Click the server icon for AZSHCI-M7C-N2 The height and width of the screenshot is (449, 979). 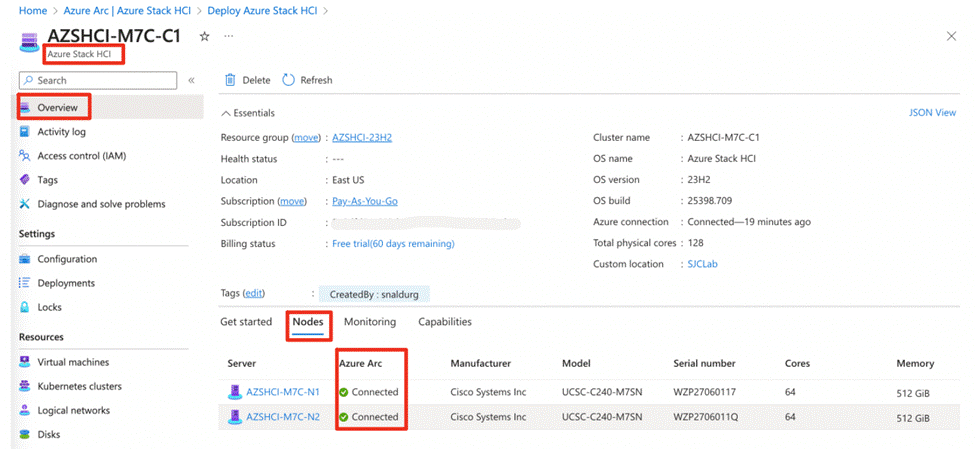point(234,417)
